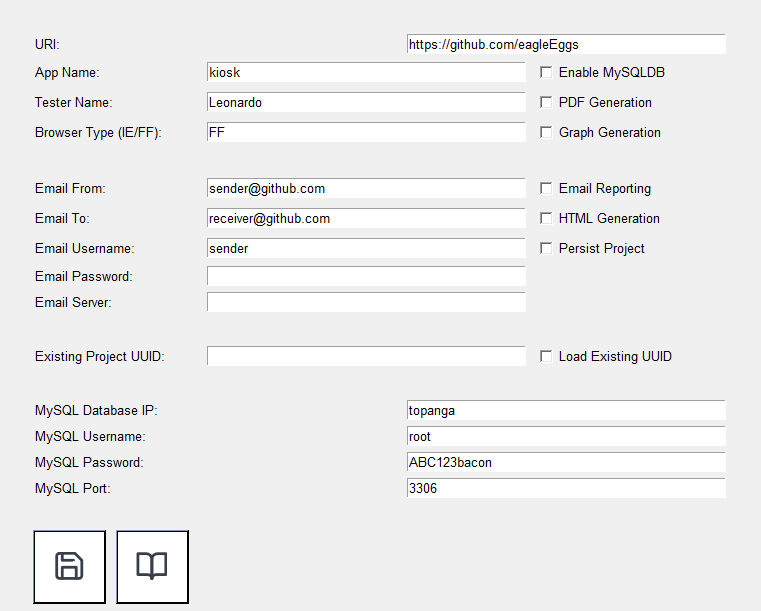
Task: Toggle PDF Generation checkbox
Action: pos(546,102)
